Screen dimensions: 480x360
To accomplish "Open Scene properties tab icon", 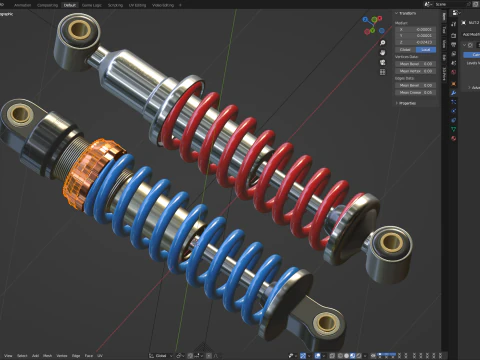I will point(453,63).
